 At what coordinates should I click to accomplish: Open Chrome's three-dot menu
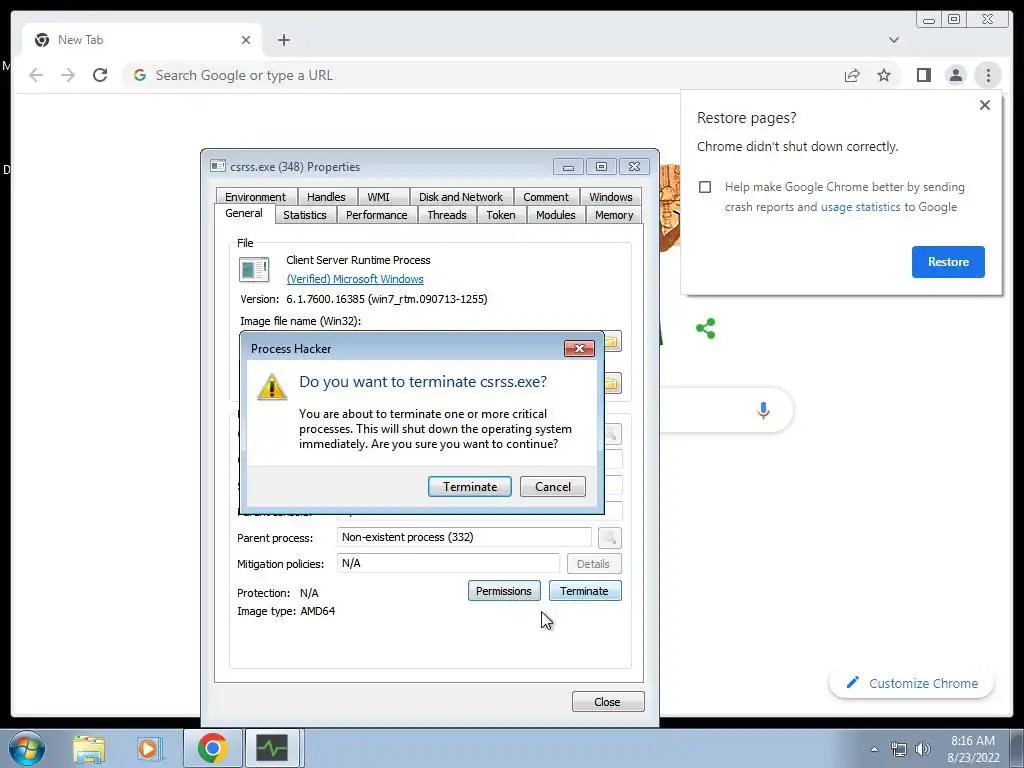click(987, 76)
